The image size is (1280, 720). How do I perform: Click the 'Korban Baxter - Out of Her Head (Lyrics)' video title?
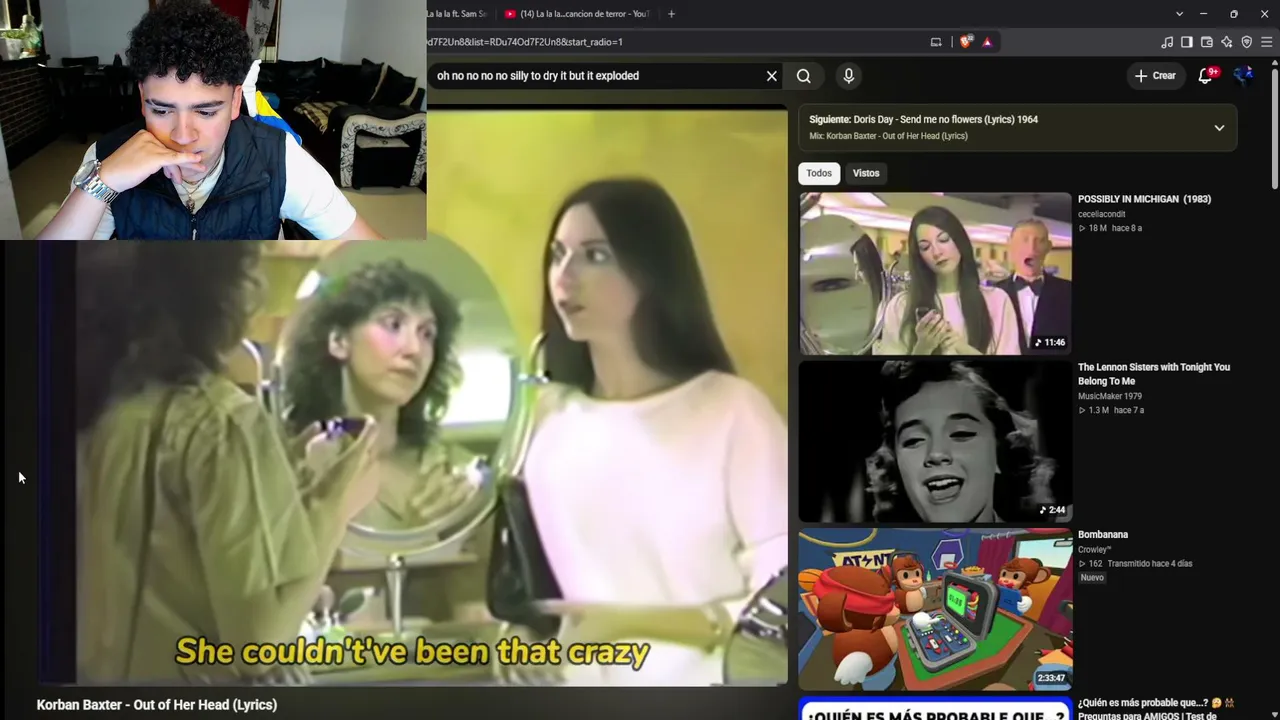coord(157,705)
